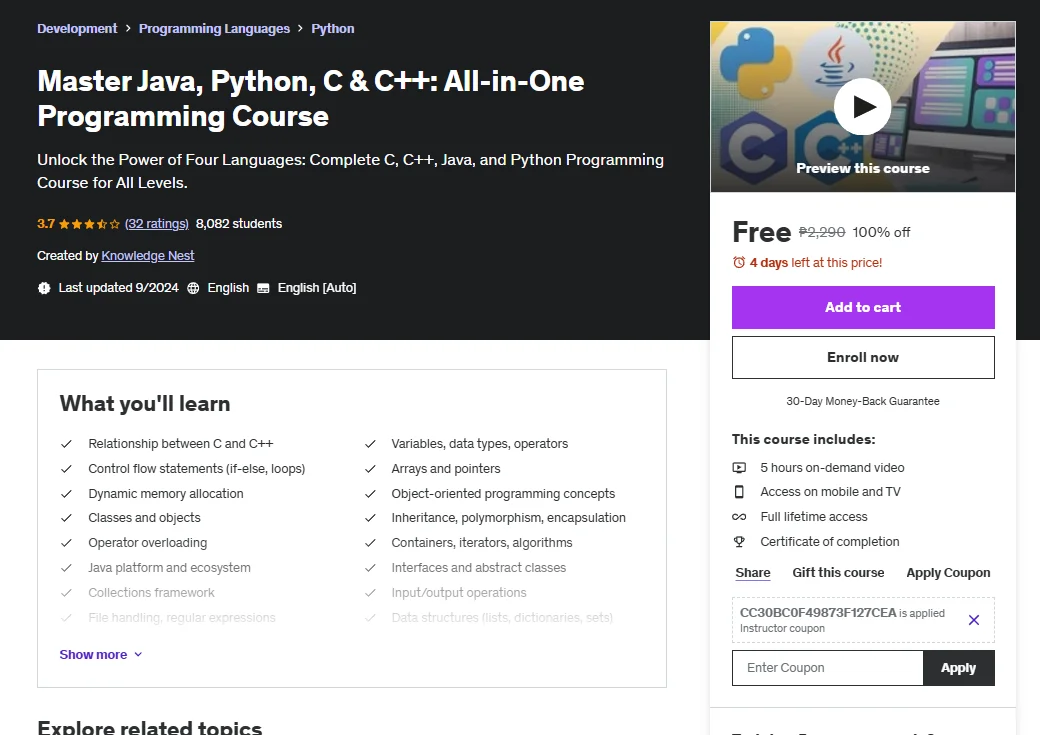Click the last updated badge icon
The width and height of the screenshot is (1040, 735).
click(x=44, y=288)
